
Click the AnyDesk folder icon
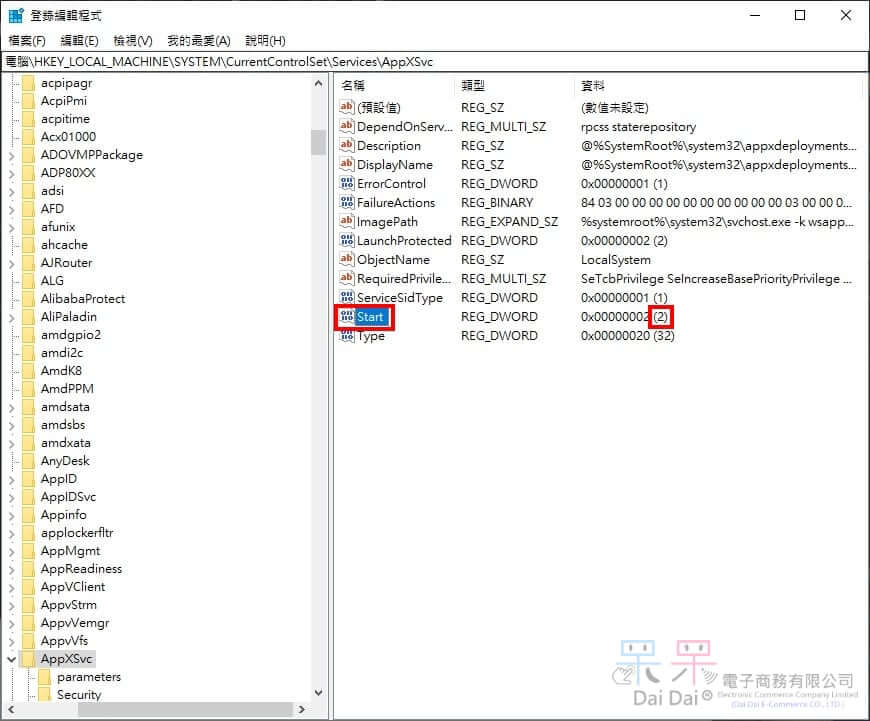(28, 461)
